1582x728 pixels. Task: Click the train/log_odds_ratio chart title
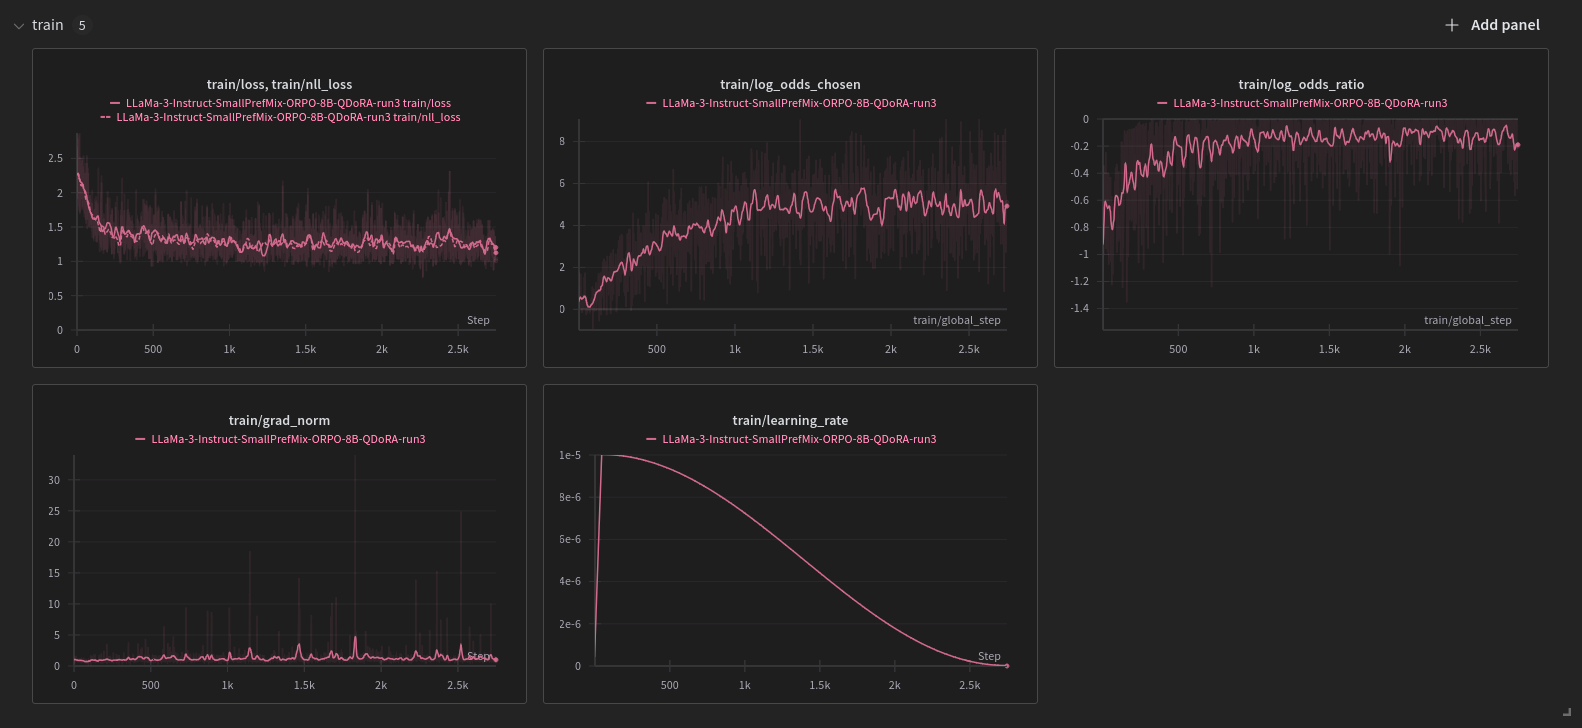1301,84
